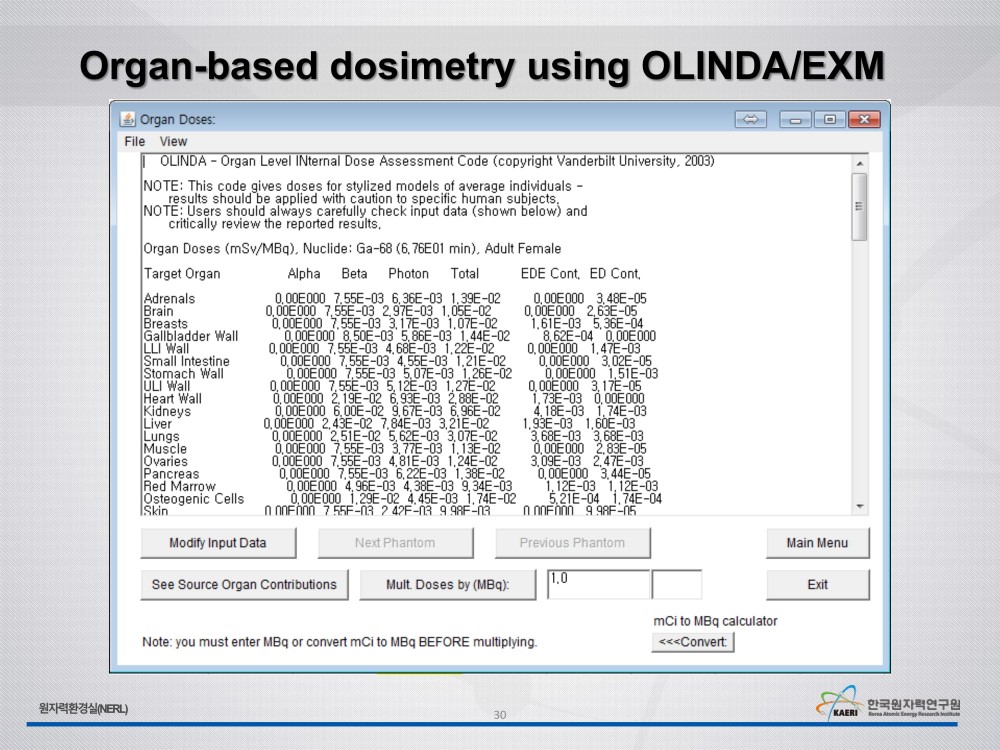
Task: Go to Main Menu
Action: click(818, 543)
